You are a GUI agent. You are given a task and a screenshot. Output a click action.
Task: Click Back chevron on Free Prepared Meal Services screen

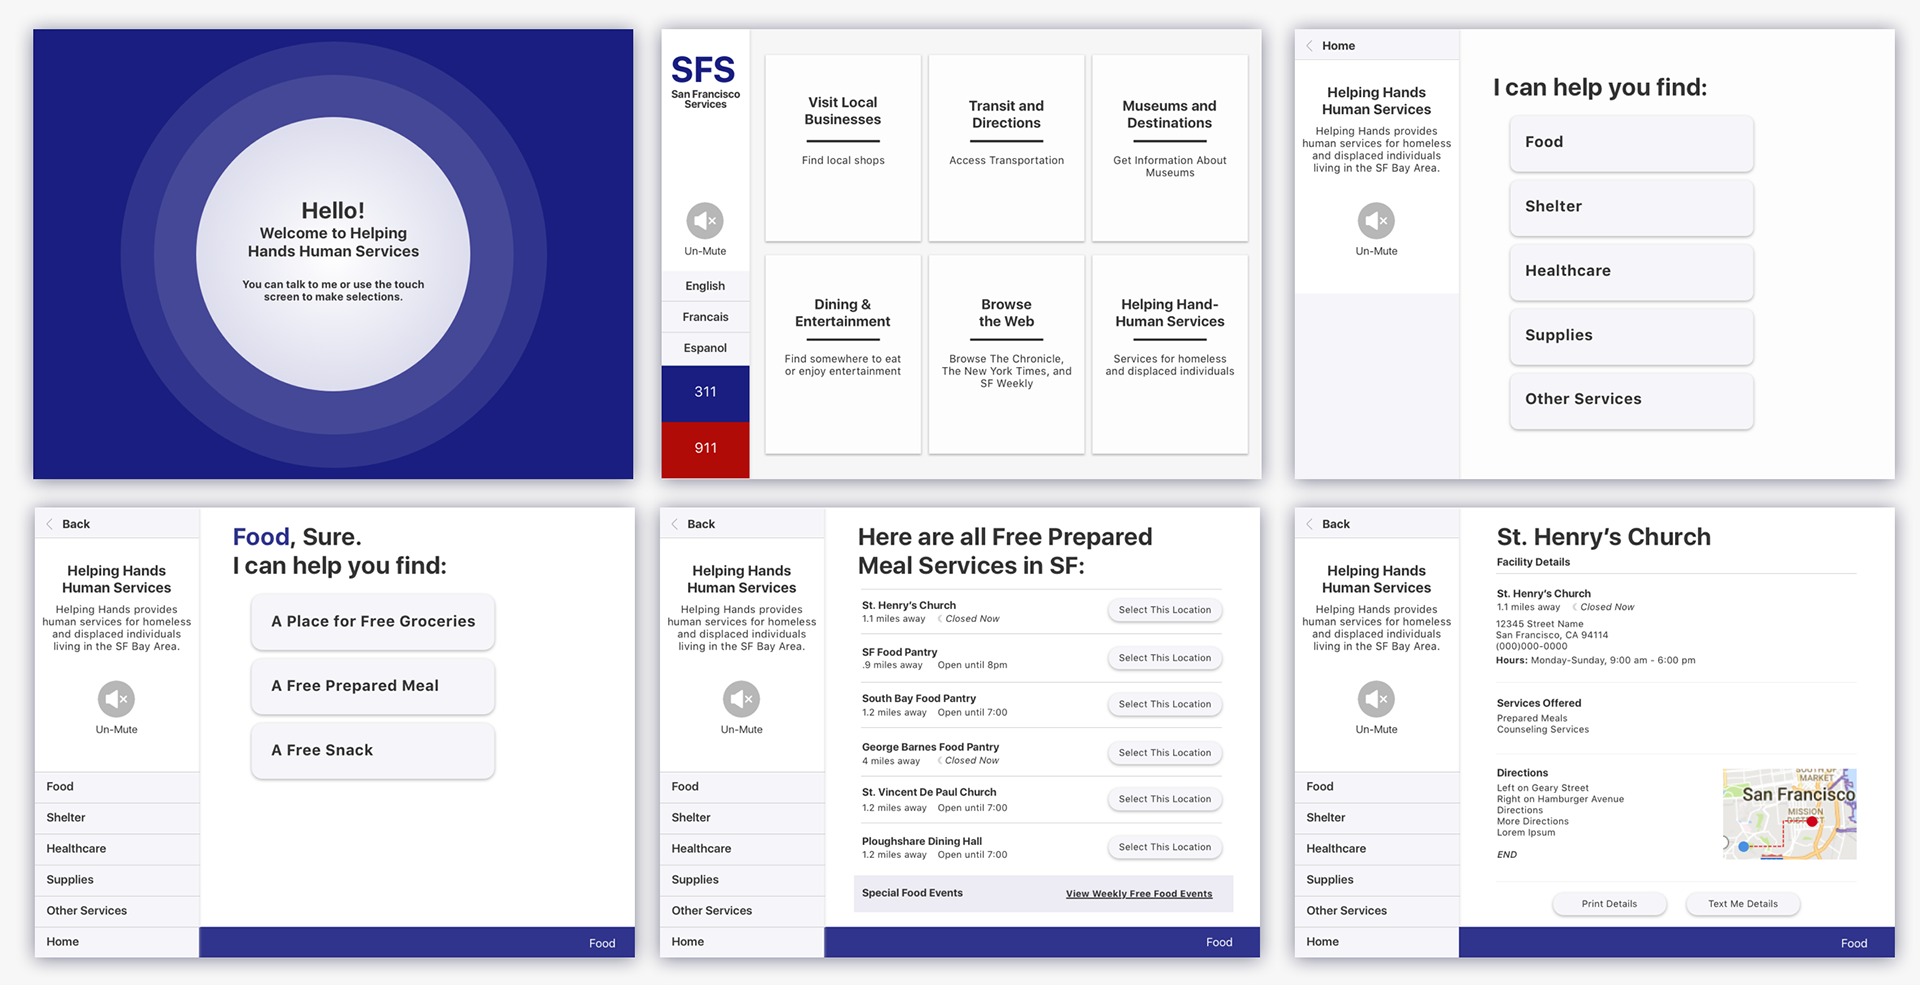[x=675, y=524]
